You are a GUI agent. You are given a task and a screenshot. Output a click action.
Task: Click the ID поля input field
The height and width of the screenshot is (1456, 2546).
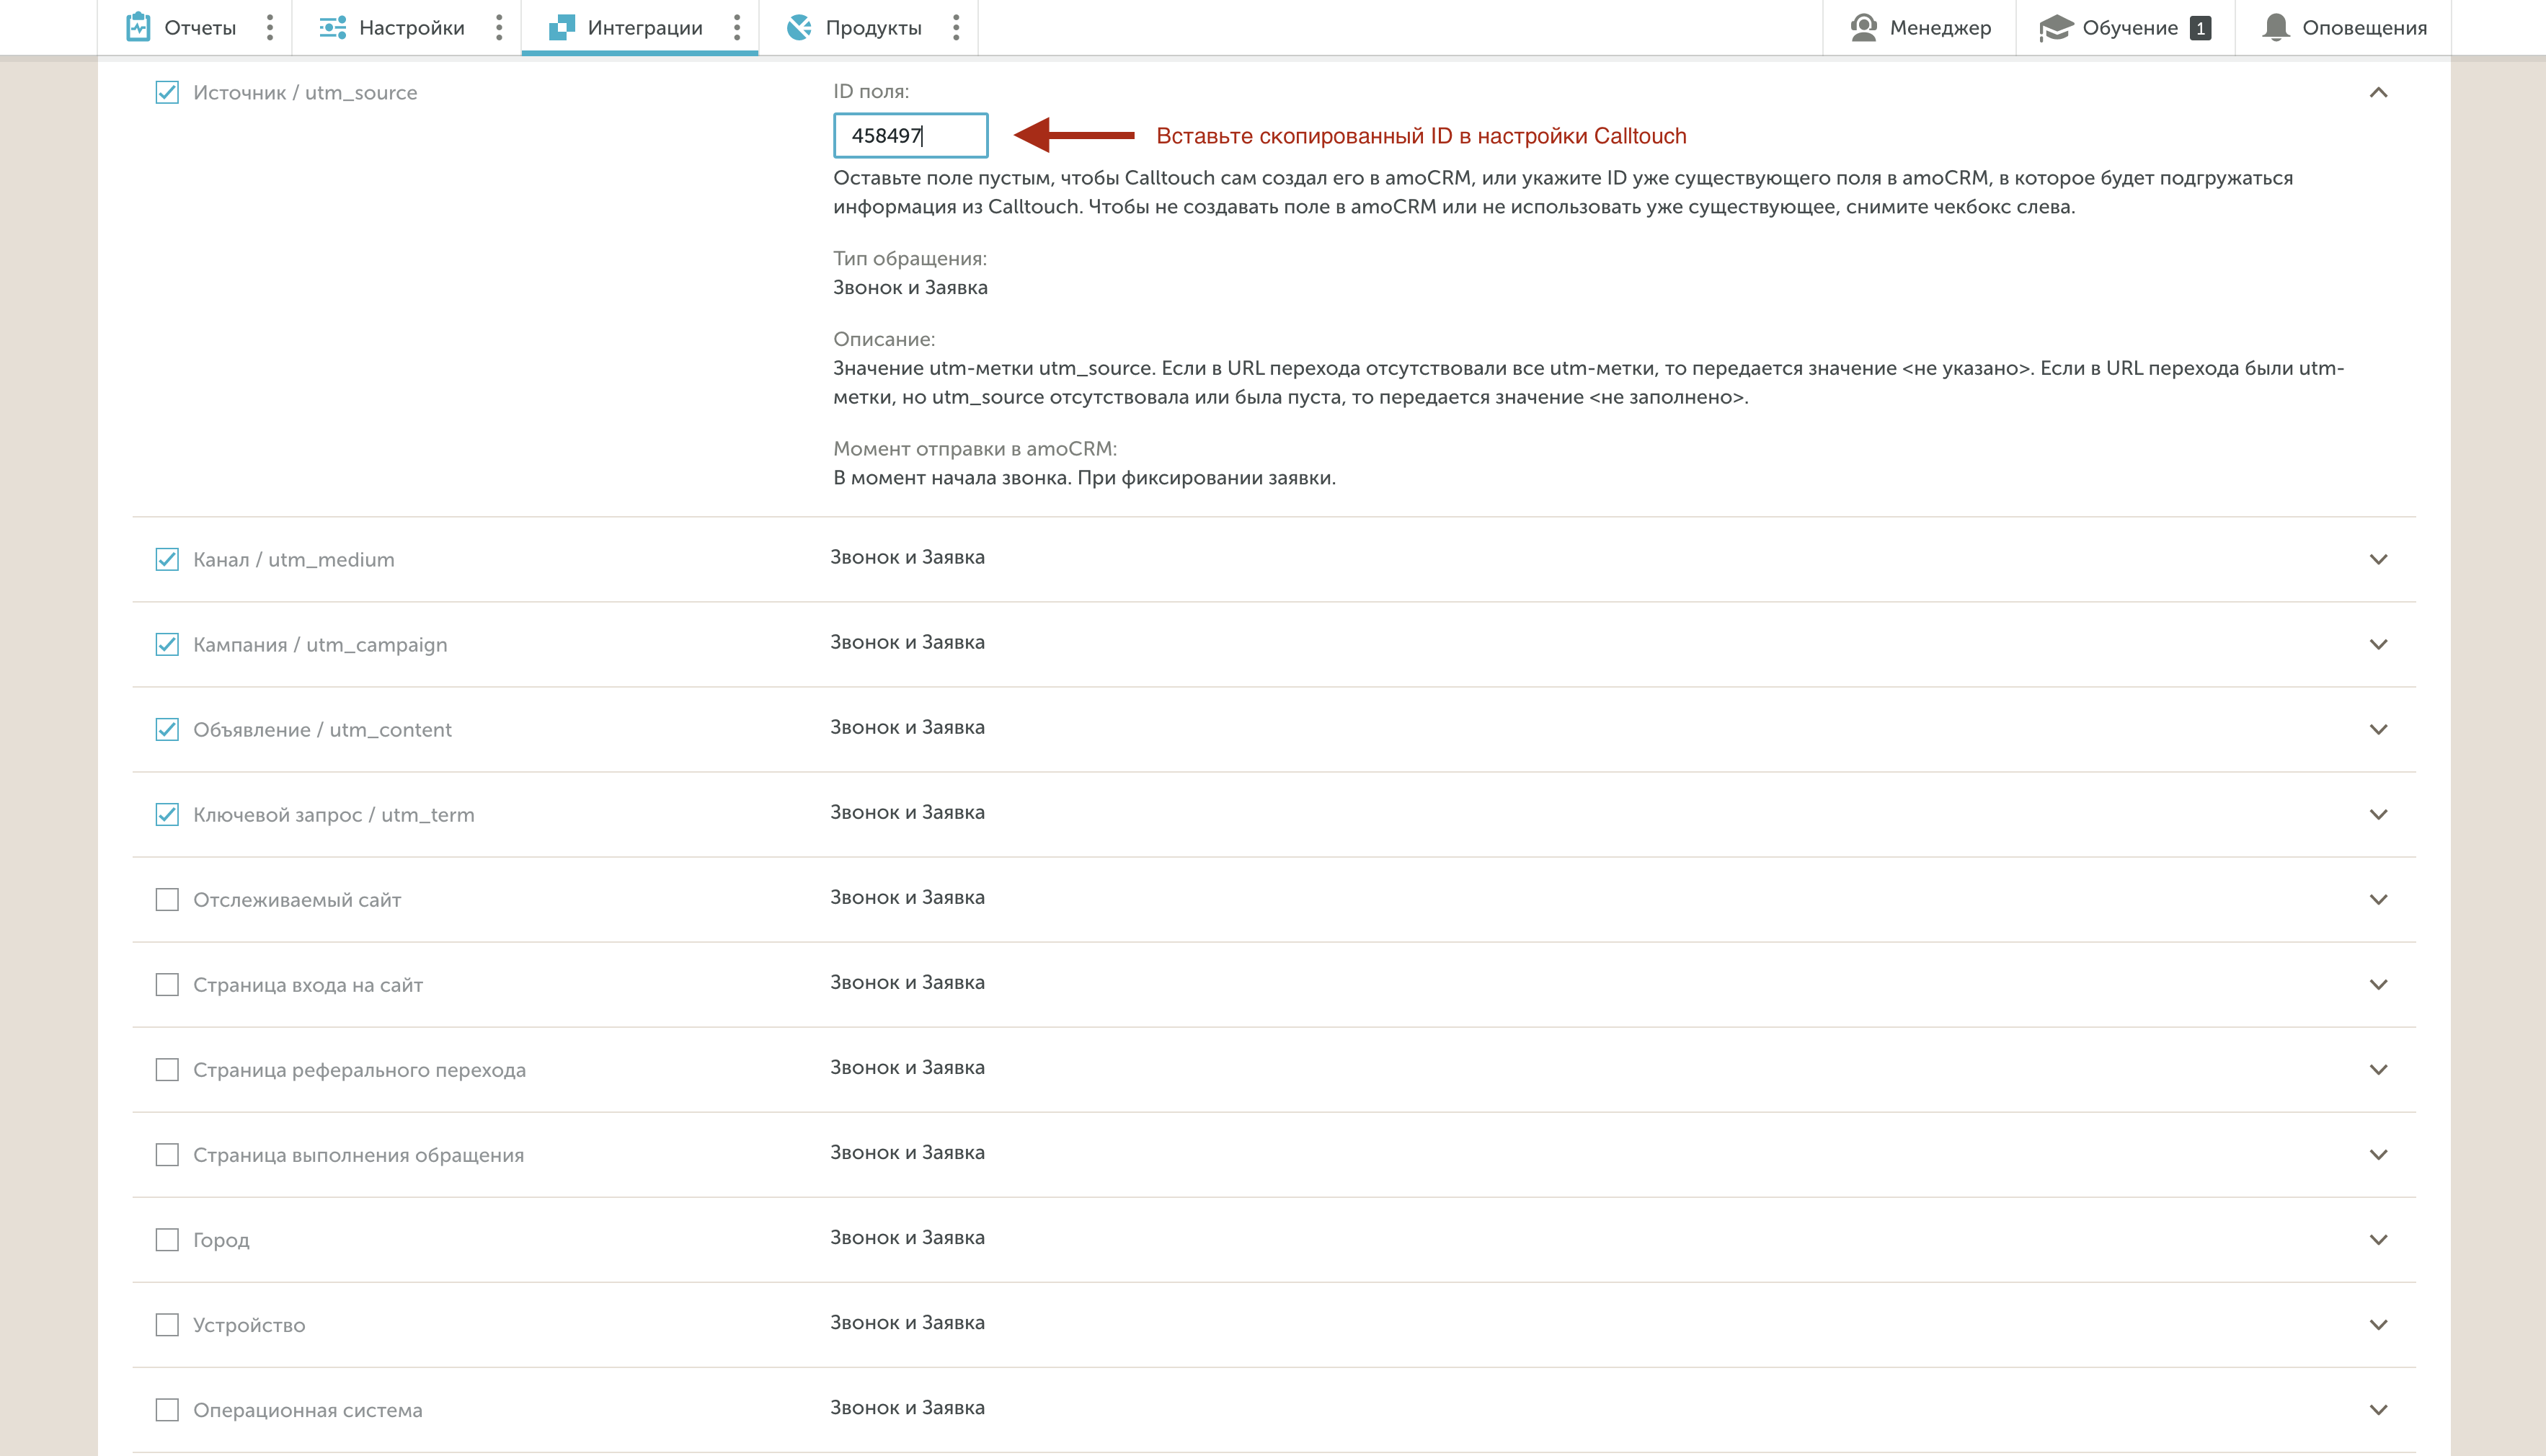point(910,135)
